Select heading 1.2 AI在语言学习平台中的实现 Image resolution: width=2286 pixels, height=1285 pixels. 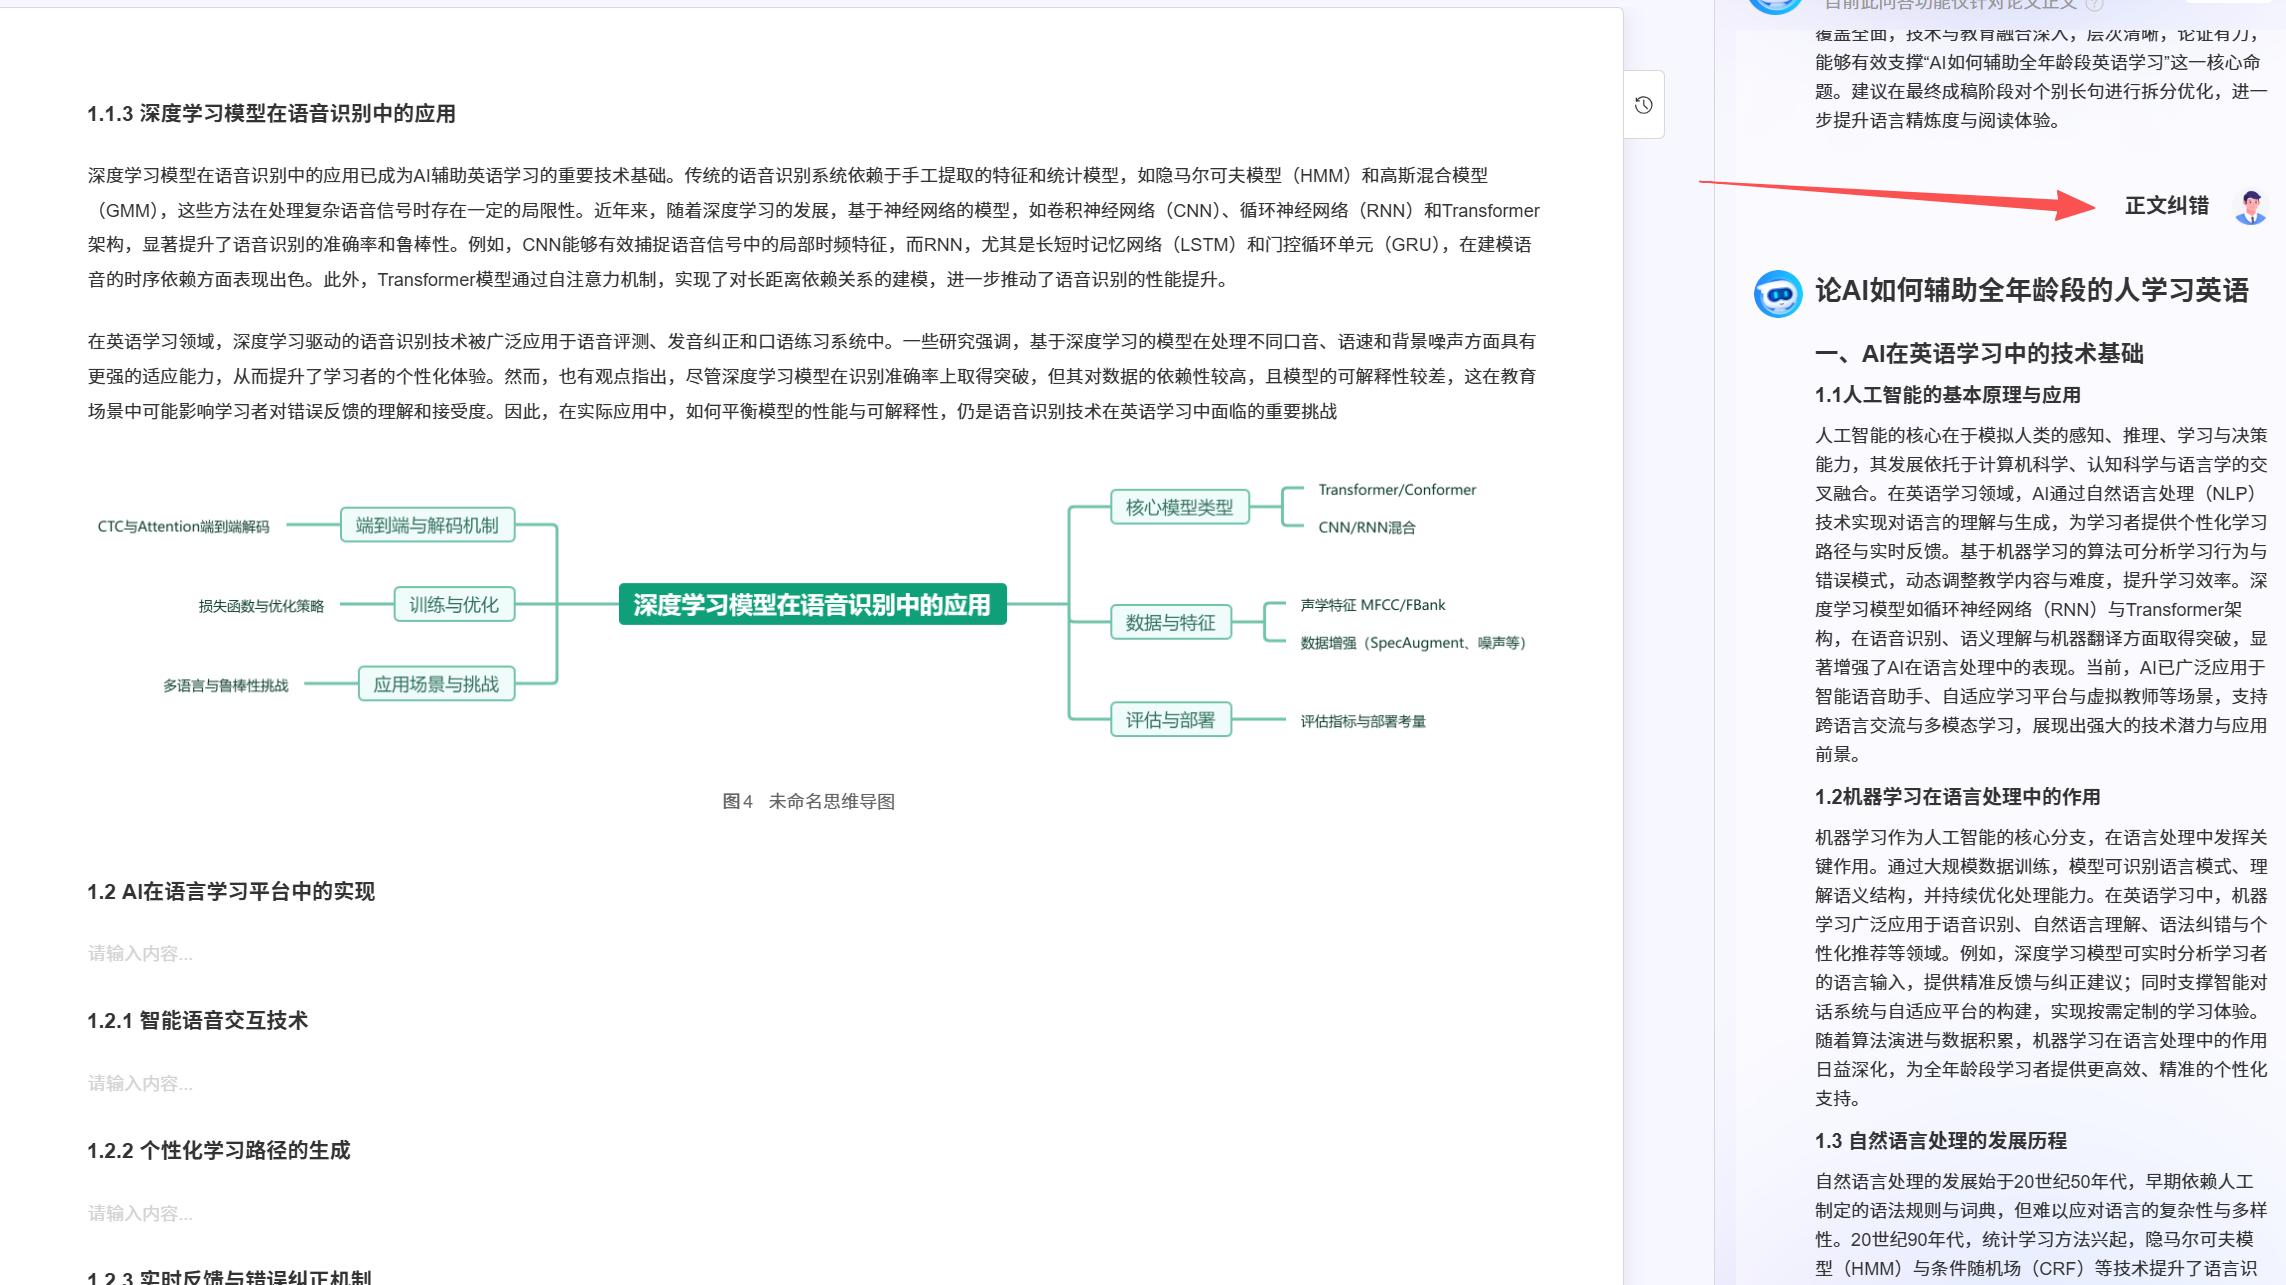tap(231, 891)
